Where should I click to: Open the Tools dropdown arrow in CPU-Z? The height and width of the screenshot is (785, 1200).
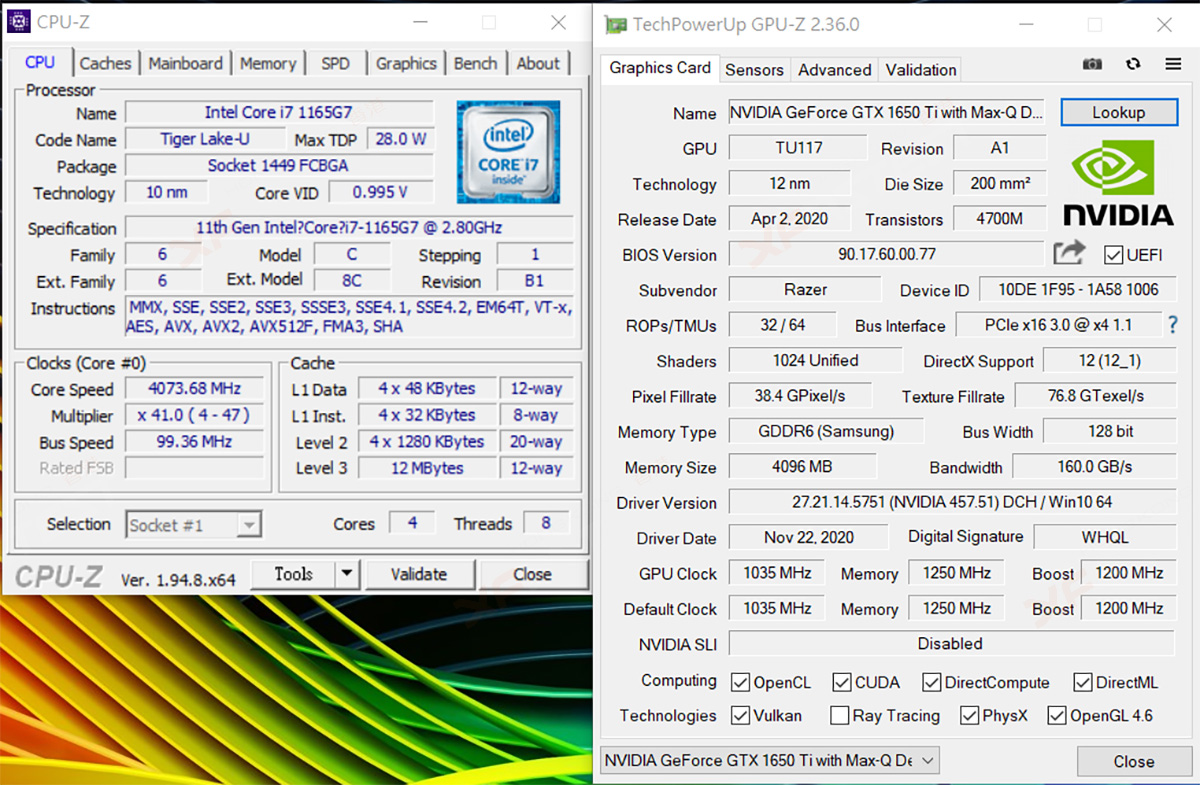pyautogui.click(x=347, y=574)
